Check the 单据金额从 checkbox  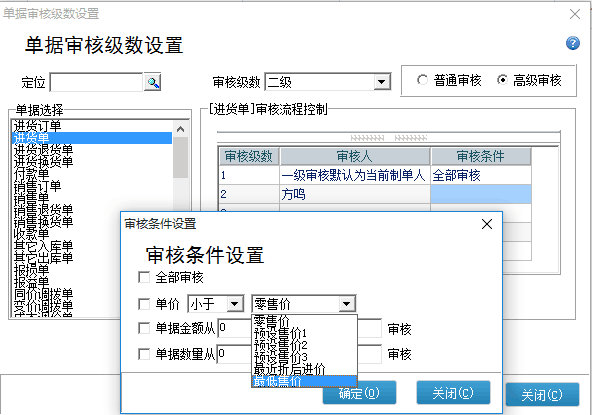144,328
